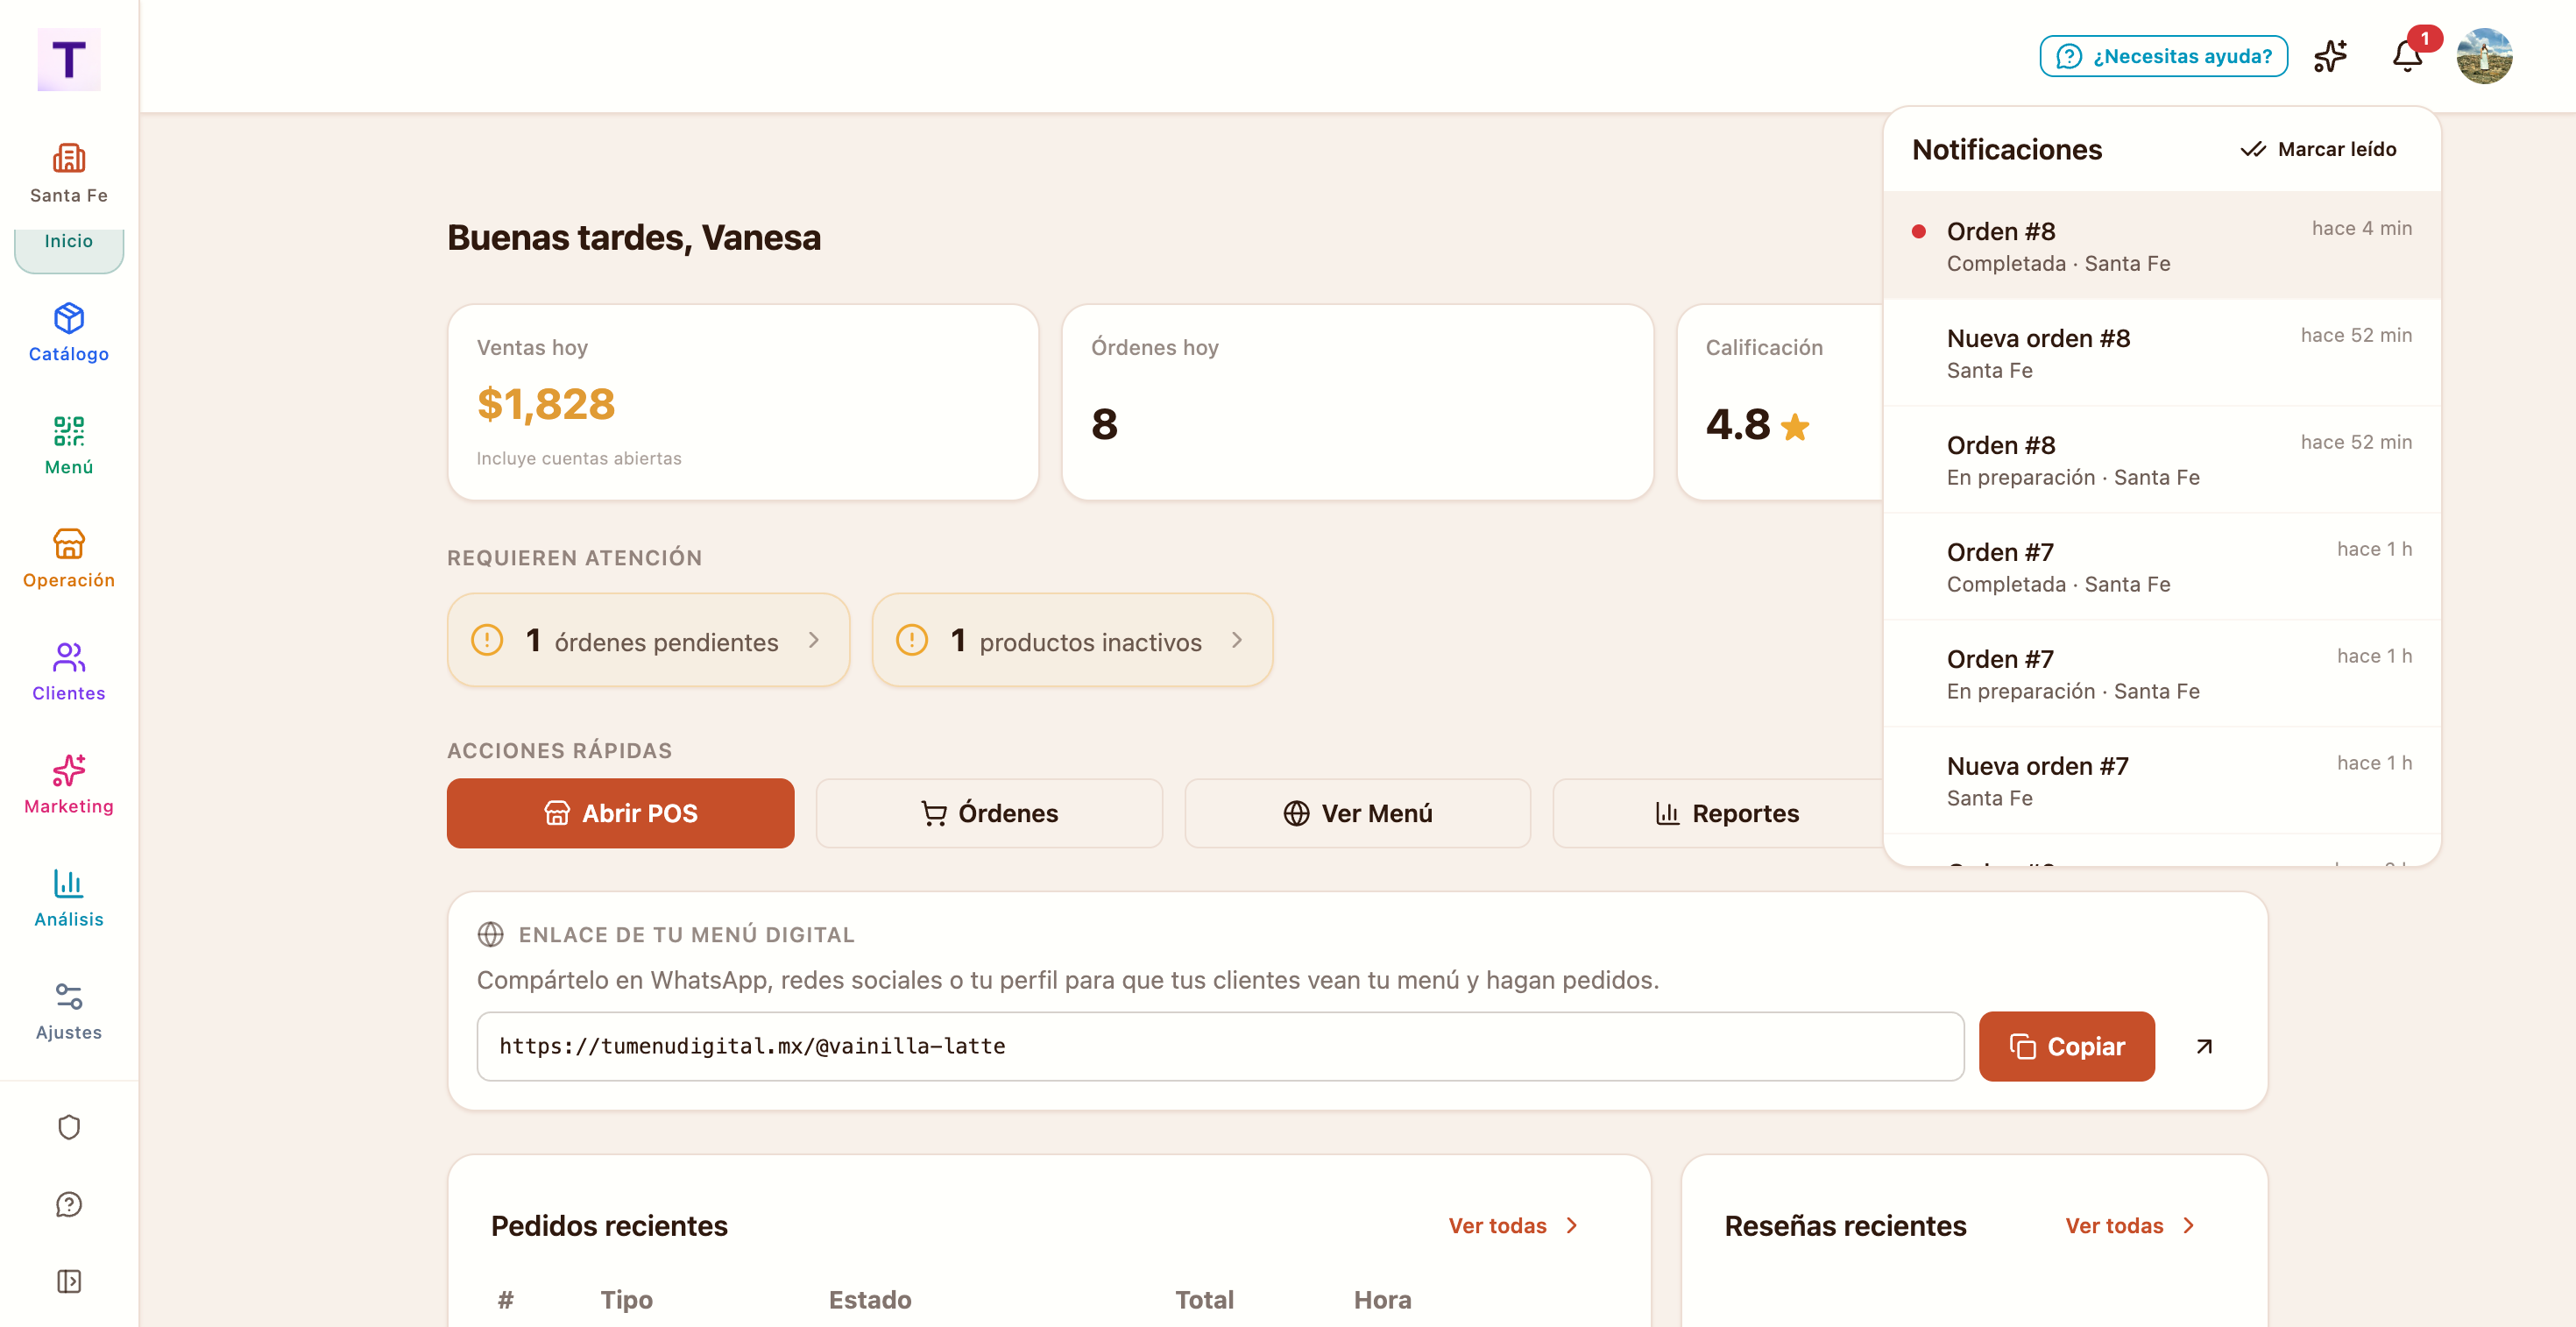Screen dimensions: 2576x1327
Task: Collapse the sidebar panel icon
Action: [x=69, y=1281]
